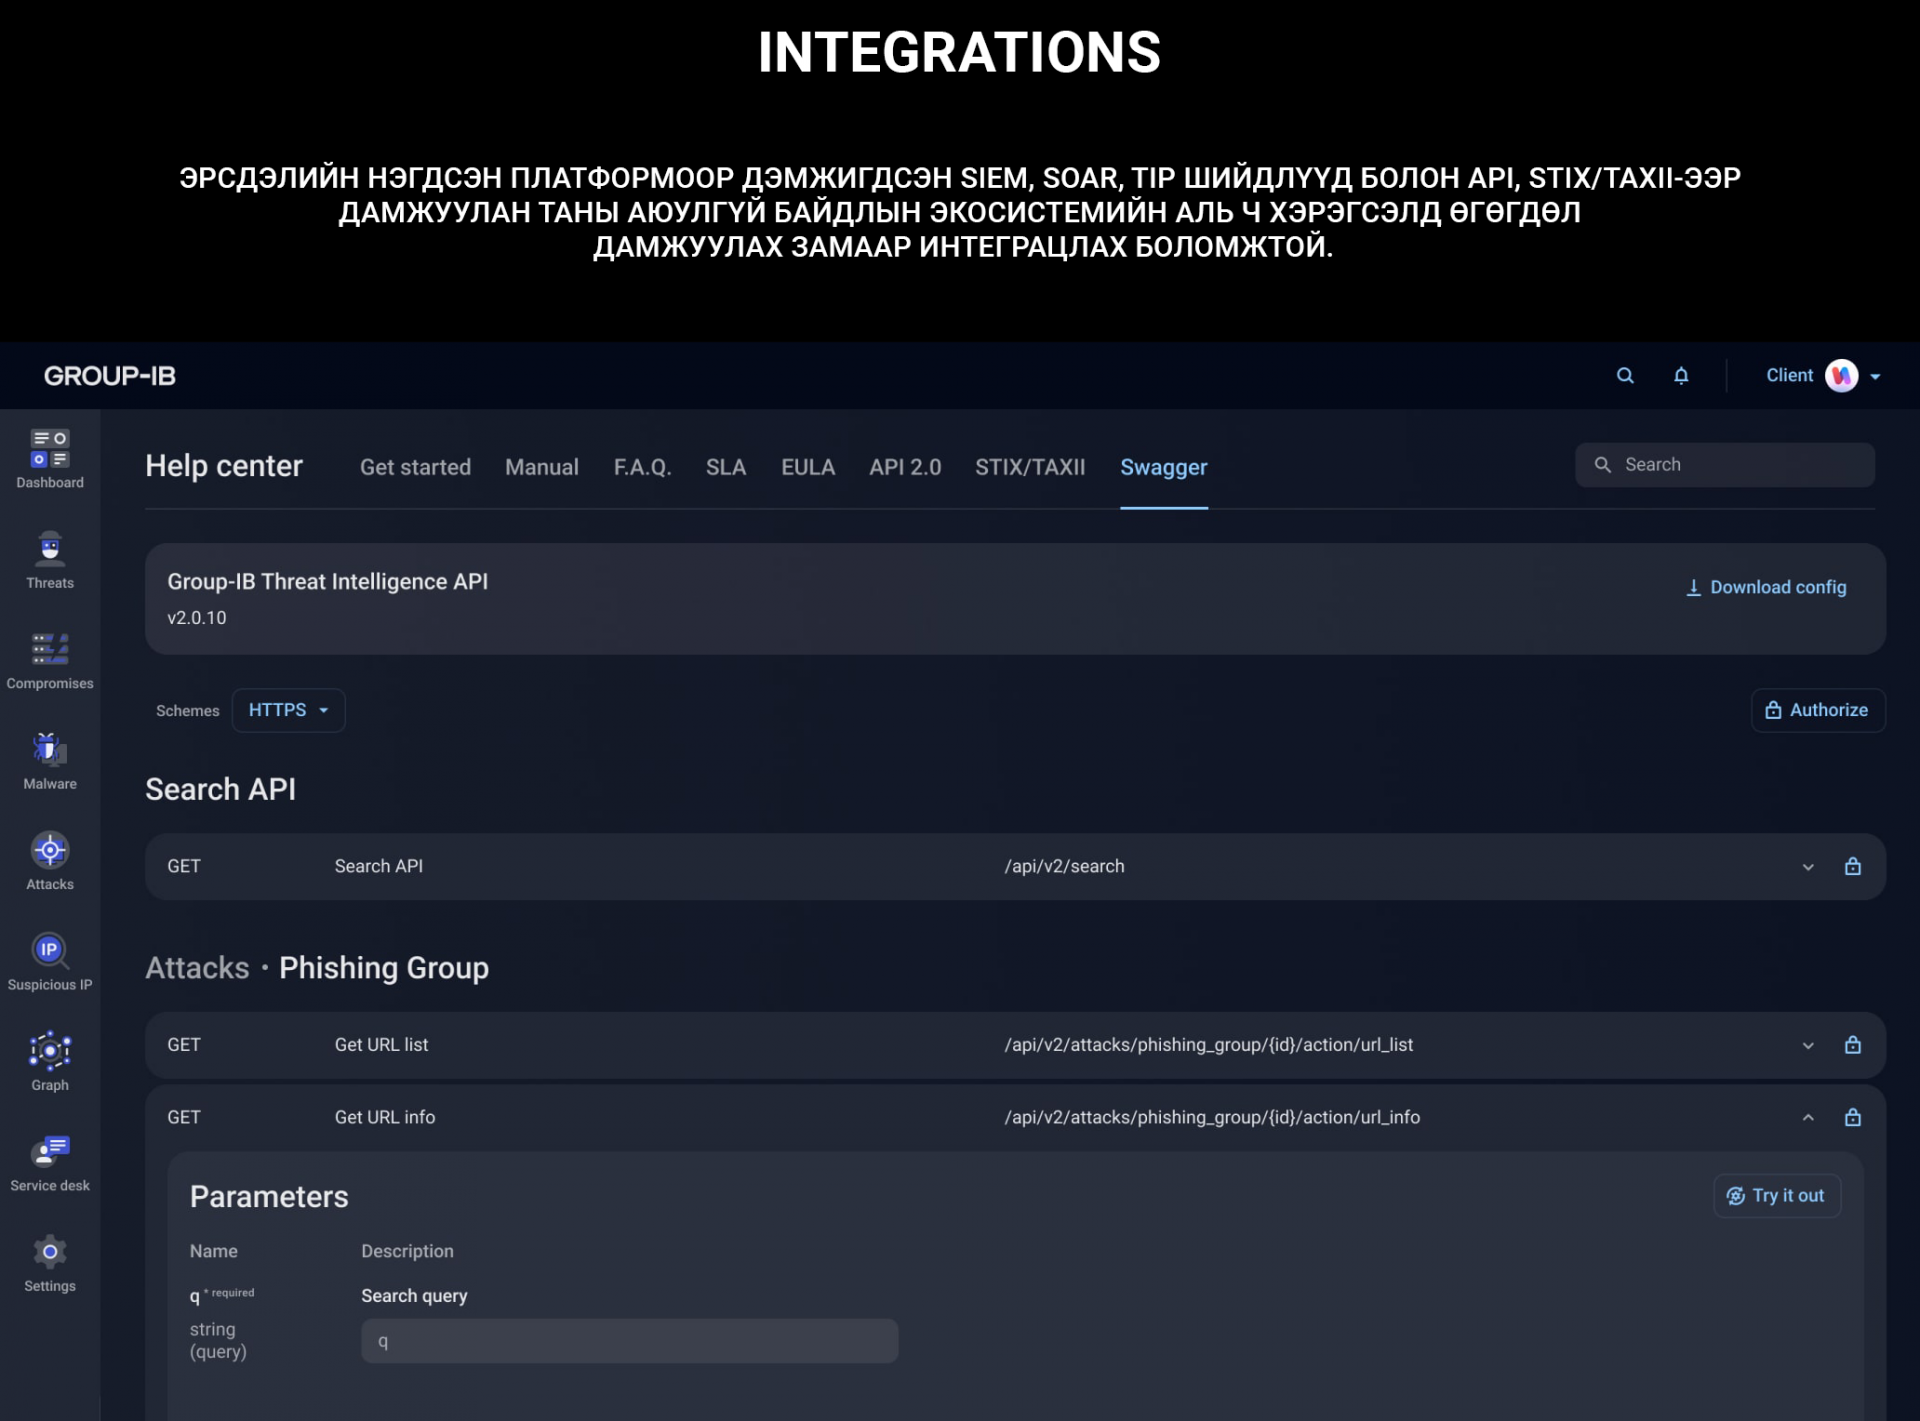Collapse the Get URL info endpoint
This screenshot has height=1421, width=1920.
pos(1808,1118)
